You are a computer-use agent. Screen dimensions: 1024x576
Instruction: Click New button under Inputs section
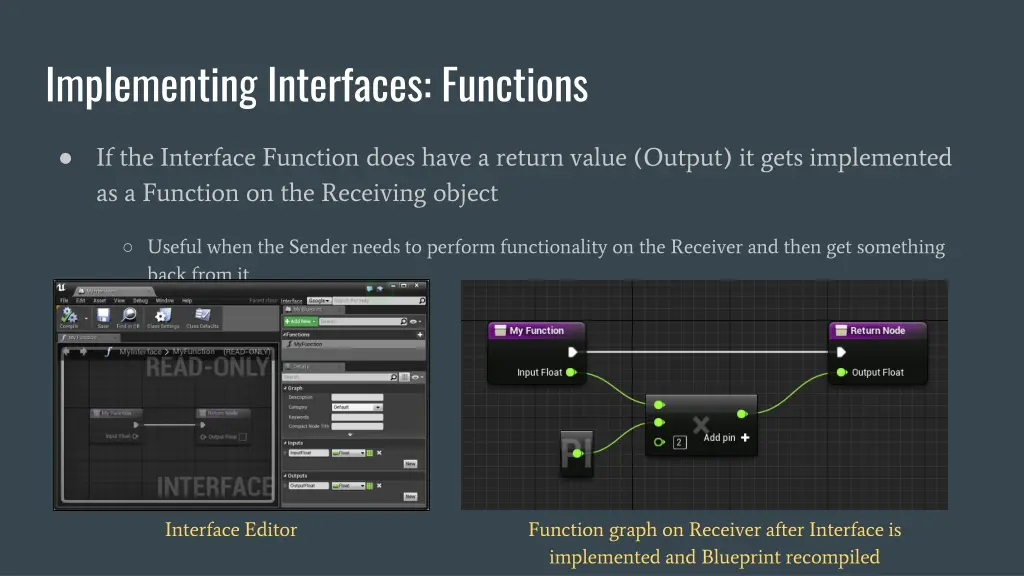pyautogui.click(x=410, y=464)
